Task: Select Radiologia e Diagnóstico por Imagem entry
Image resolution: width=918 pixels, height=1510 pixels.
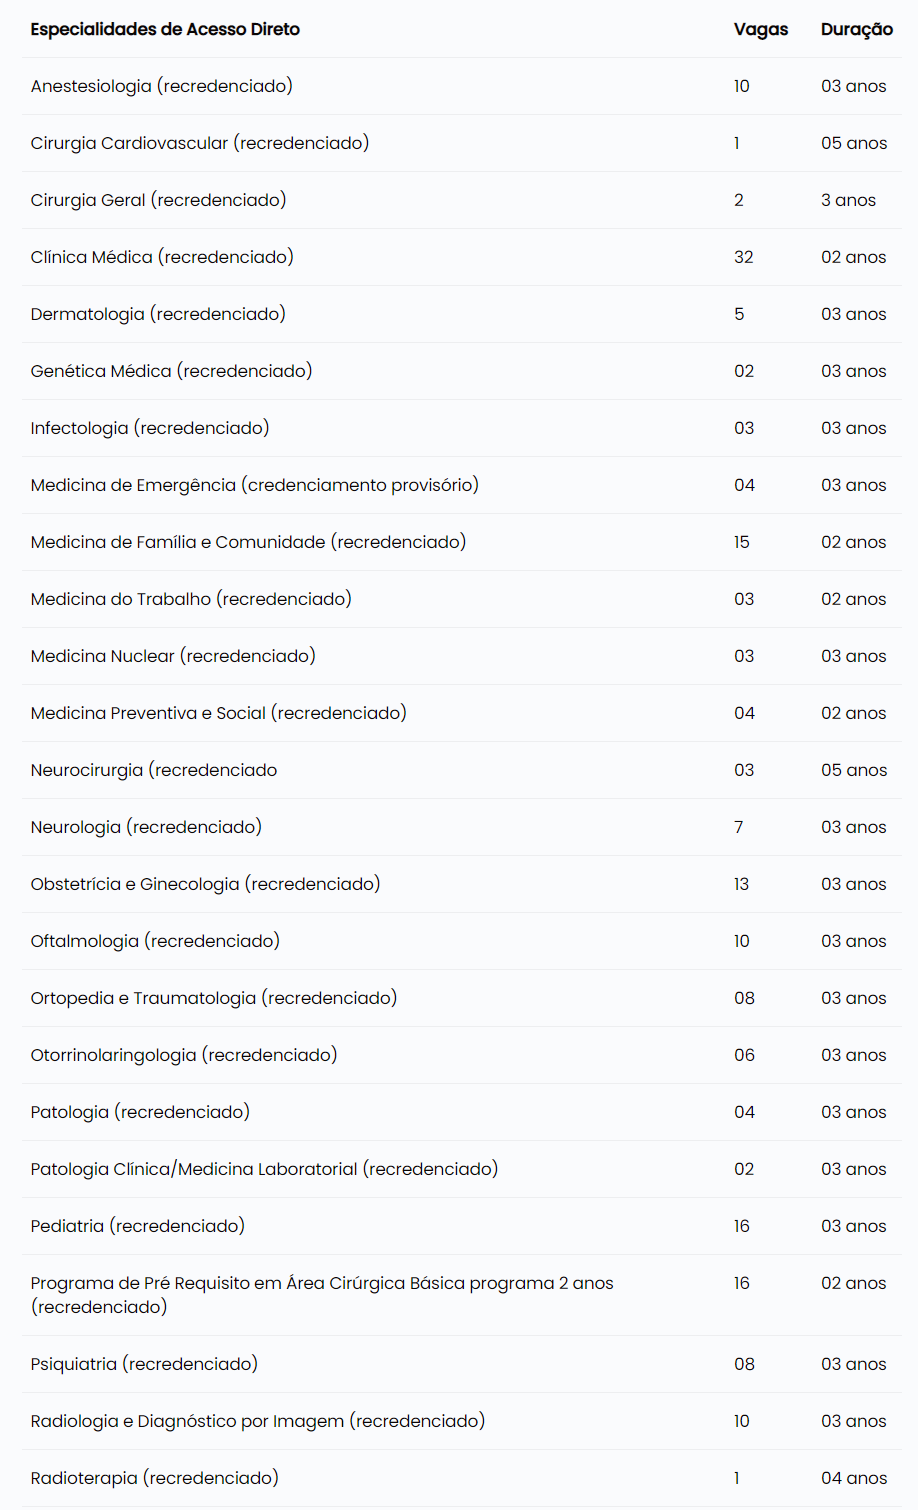Action: pyautogui.click(x=258, y=1421)
